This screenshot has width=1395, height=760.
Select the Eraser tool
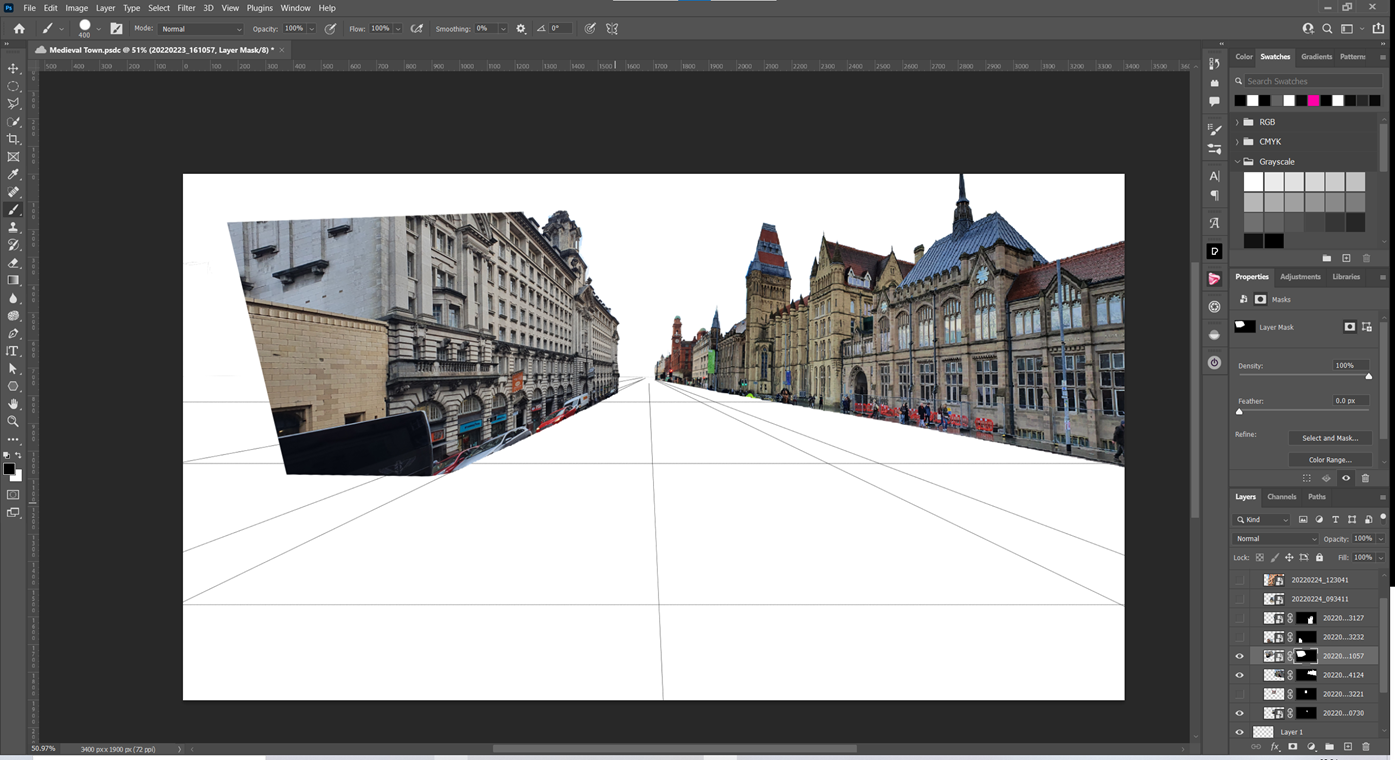13,263
